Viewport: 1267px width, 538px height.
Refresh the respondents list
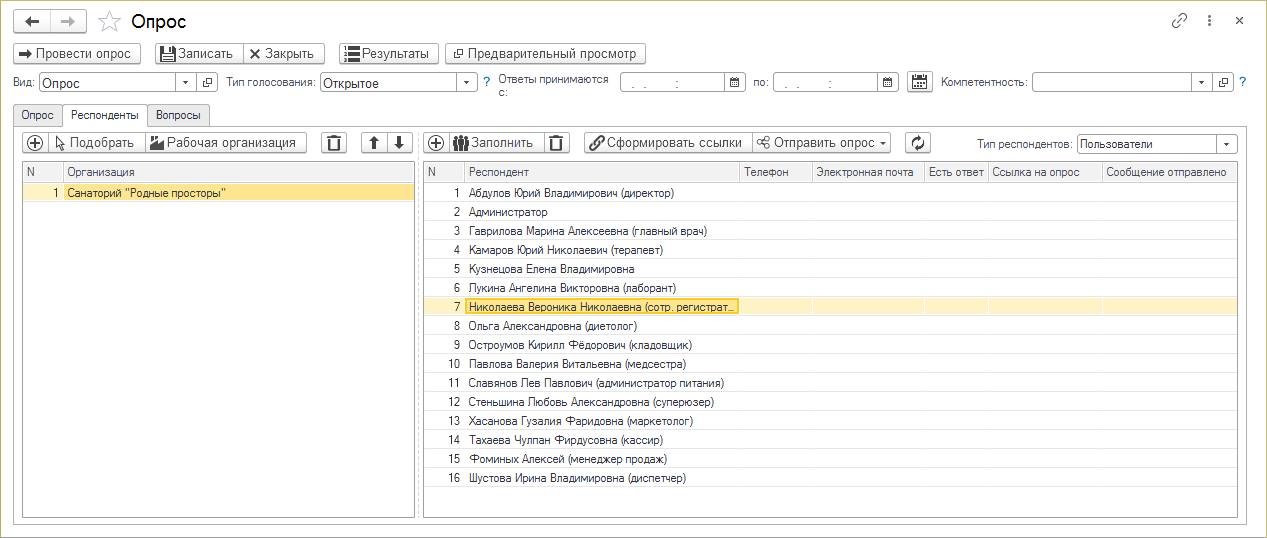click(917, 143)
